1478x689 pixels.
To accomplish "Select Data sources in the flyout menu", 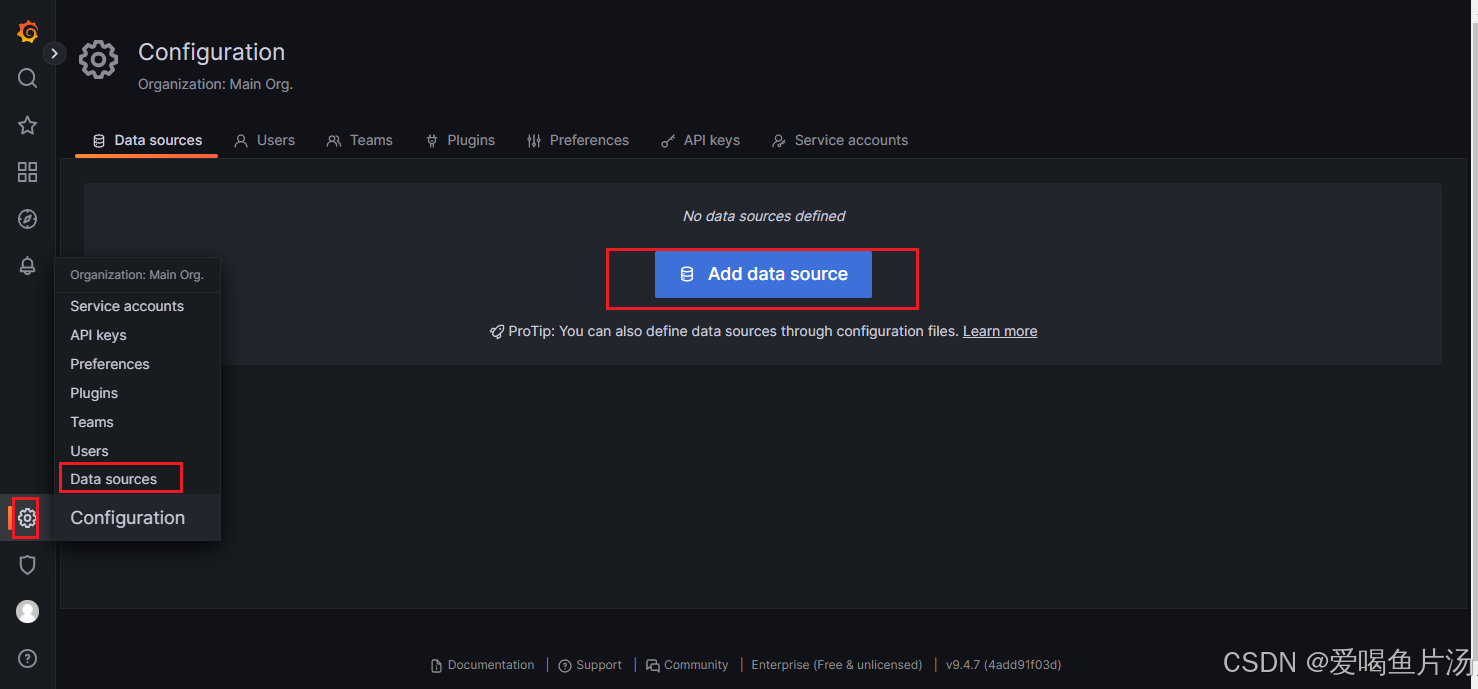I will pyautogui.click(x=137, y=479).
